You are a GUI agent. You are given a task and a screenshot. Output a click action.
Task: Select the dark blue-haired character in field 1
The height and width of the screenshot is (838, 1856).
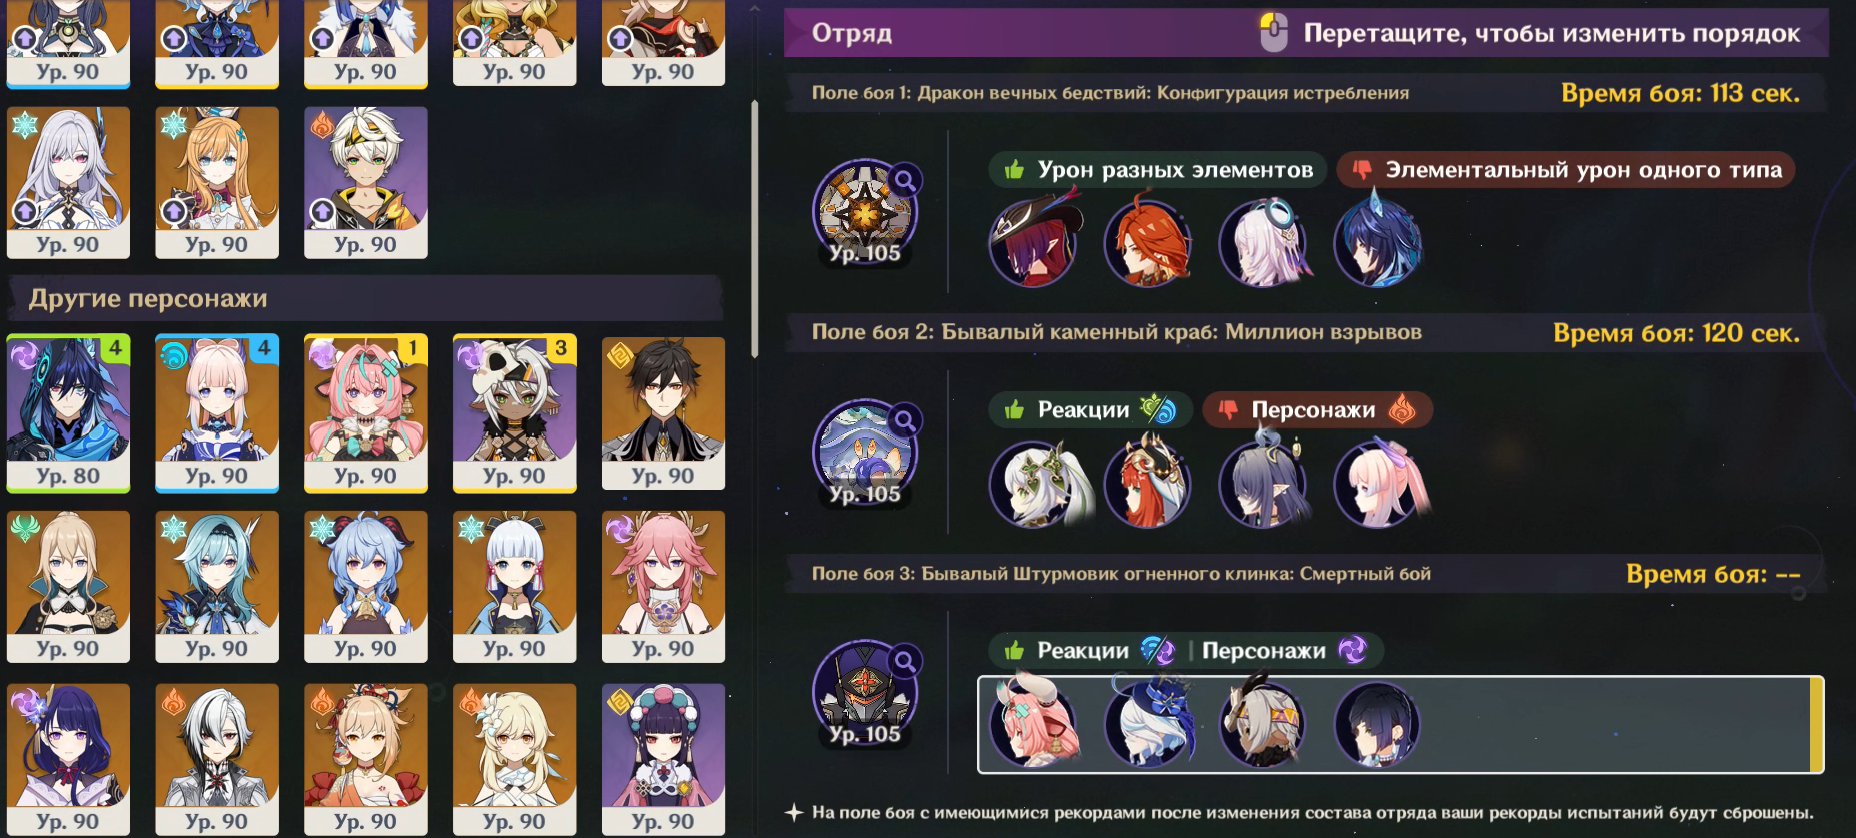pos(1378,243)
